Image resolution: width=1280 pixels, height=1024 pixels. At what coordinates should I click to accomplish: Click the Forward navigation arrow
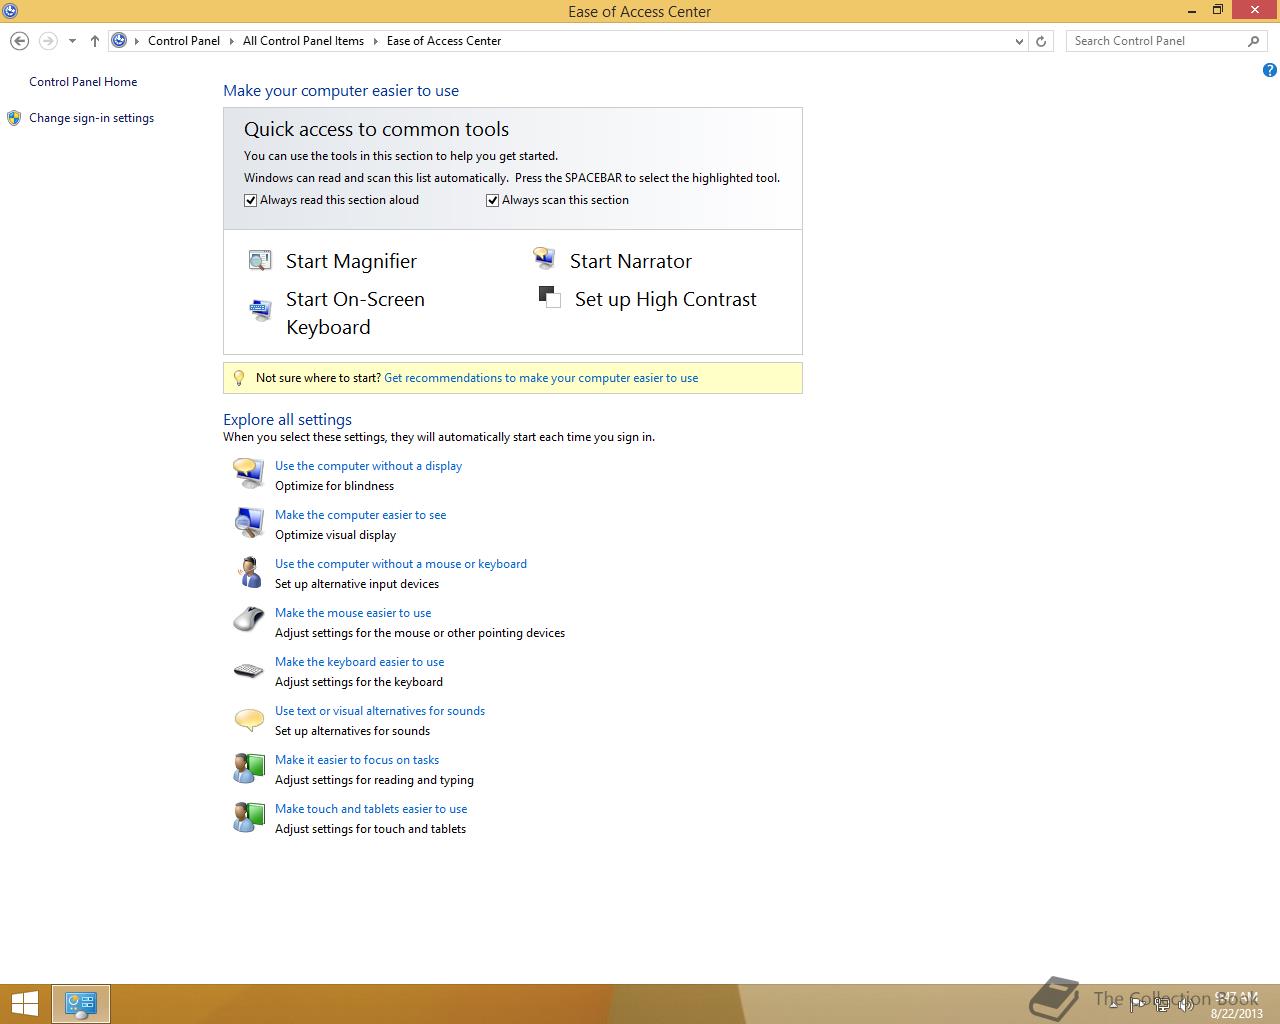[x=47, y=41]
